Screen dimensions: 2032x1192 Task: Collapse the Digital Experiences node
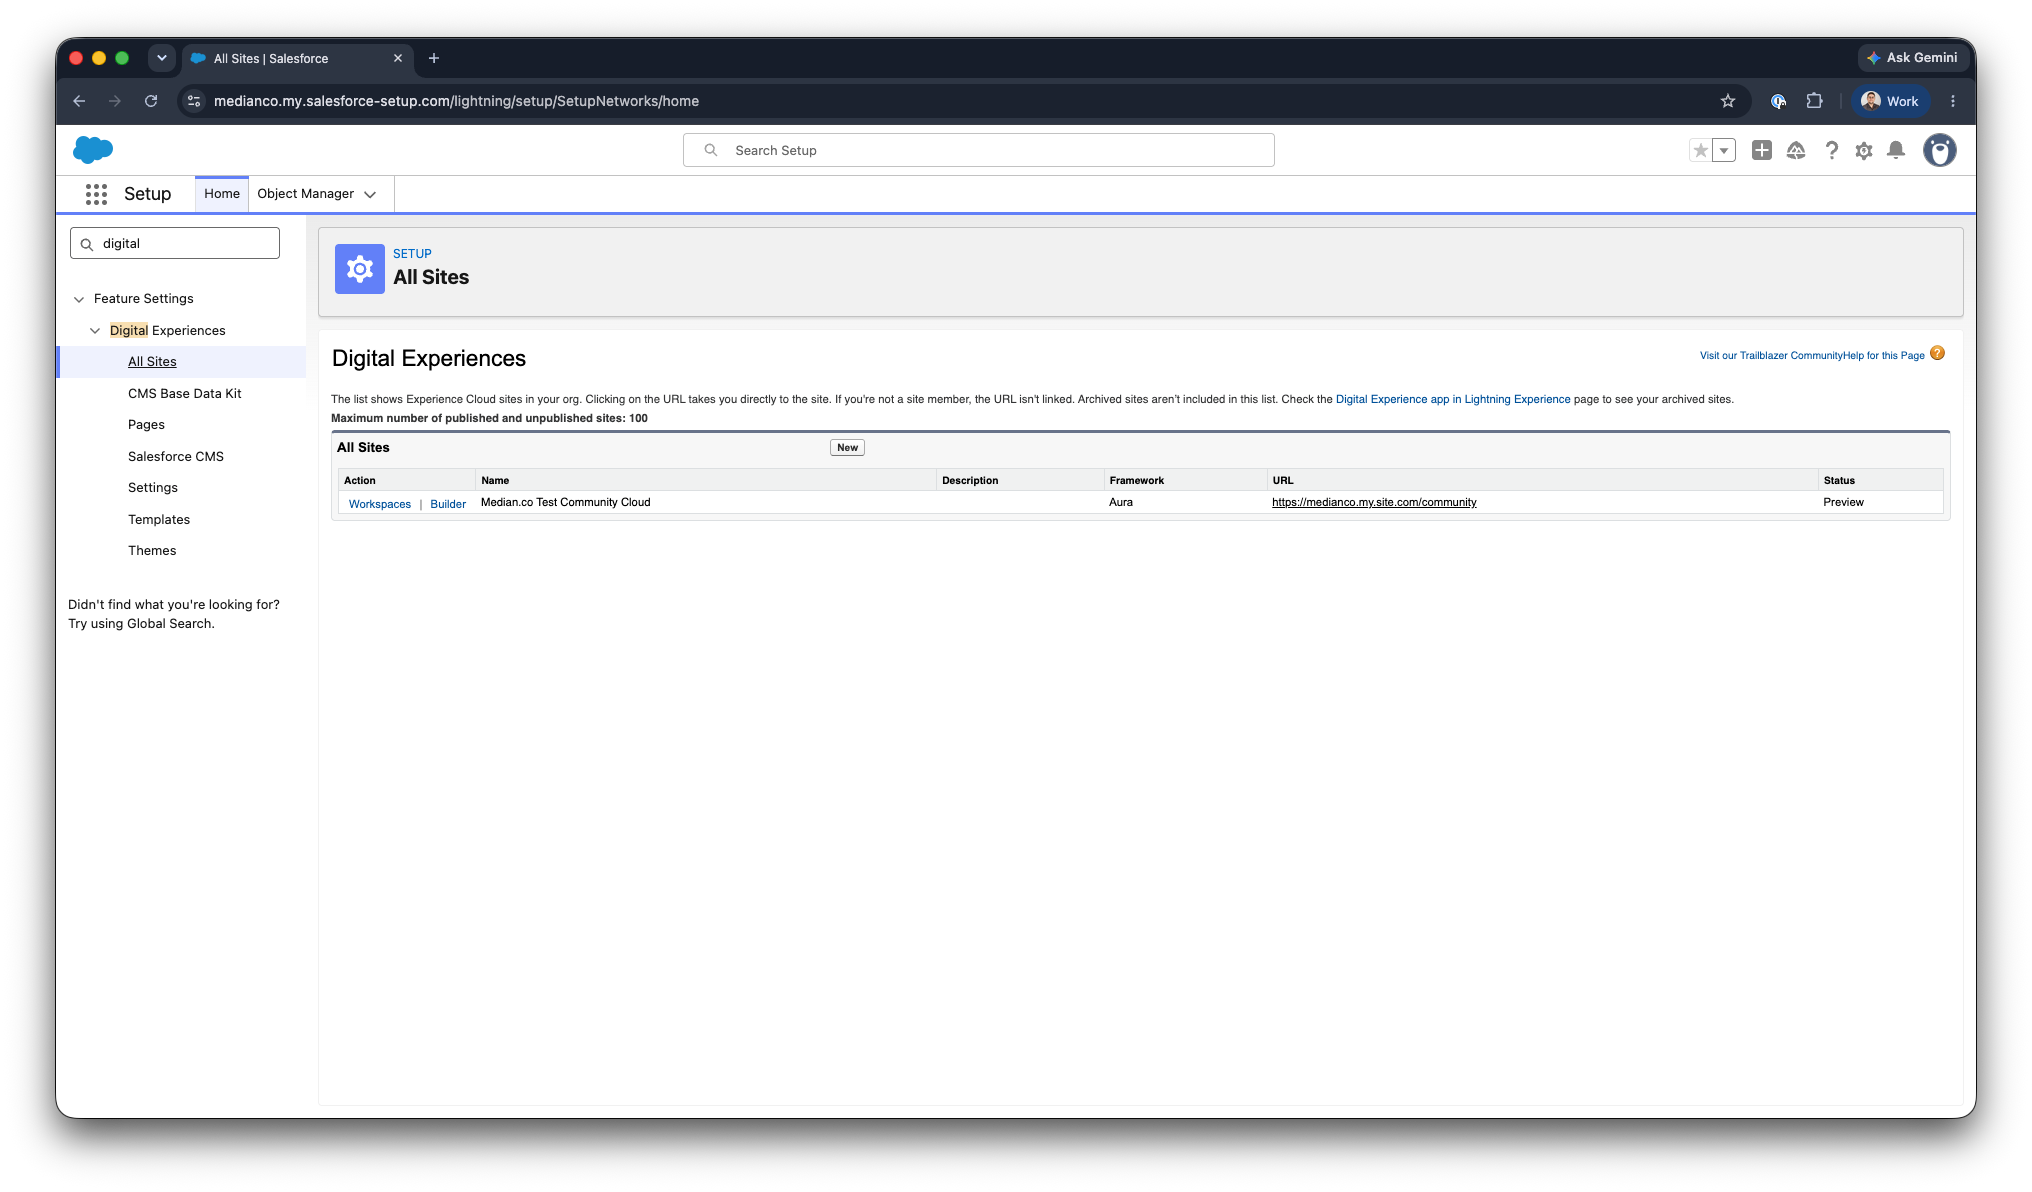point(95,331)
